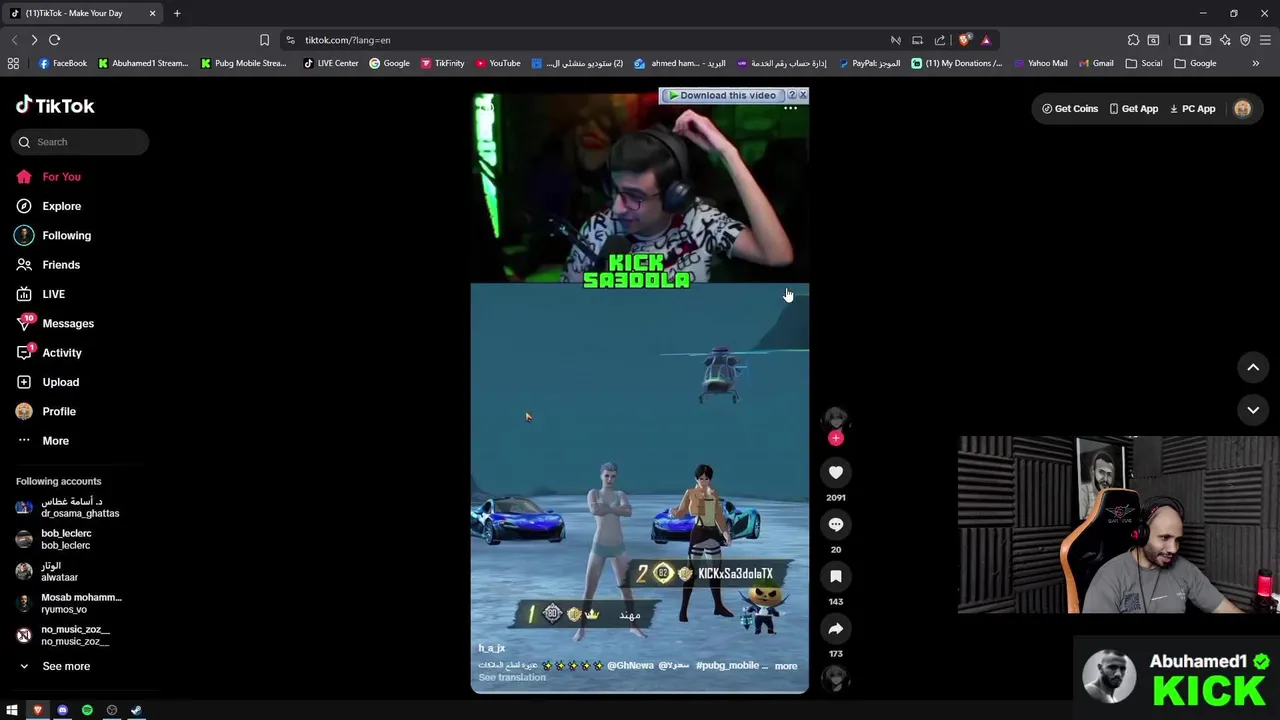Open the FaceBook bookmark

click(62, 63)
